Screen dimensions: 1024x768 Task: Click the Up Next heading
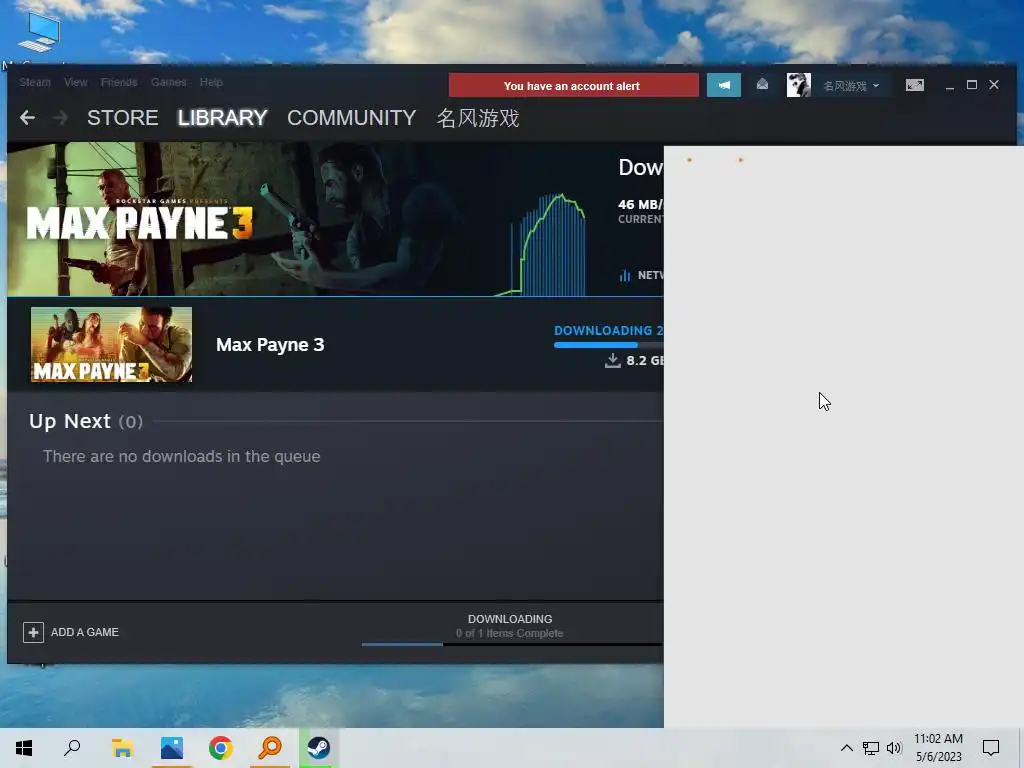[x=86, y=421]
